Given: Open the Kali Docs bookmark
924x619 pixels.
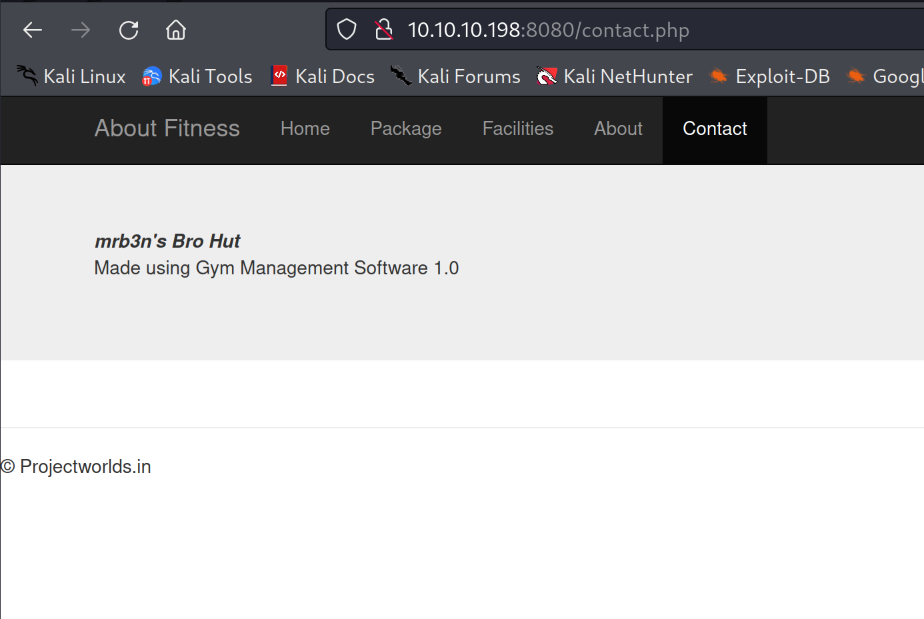Looking at the screenshot, I should (x=322, y=76).
